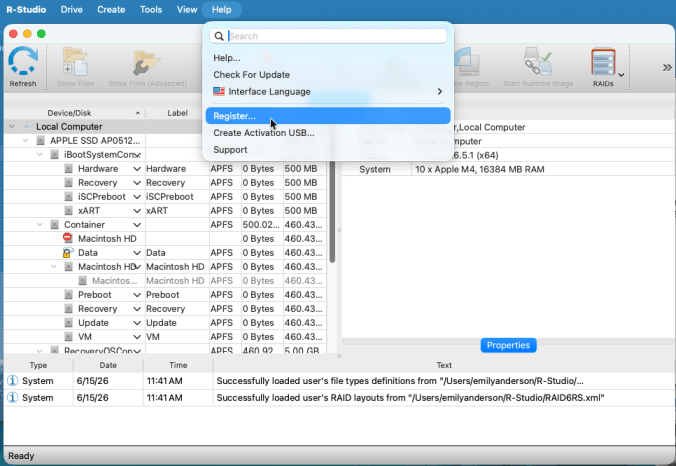Open the dropdown arrow on the Hardware row

(x=137, y=169)
